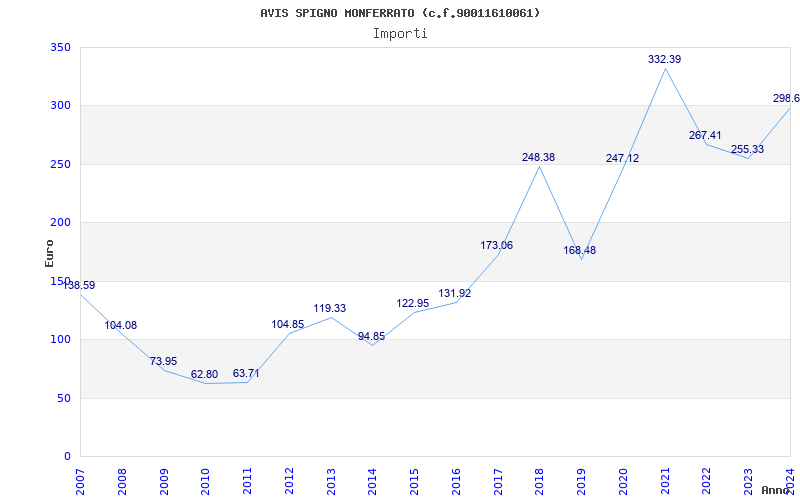Click the x-axis year 2014
This screenshot has width=800, height=500.
tap(372, 482)
